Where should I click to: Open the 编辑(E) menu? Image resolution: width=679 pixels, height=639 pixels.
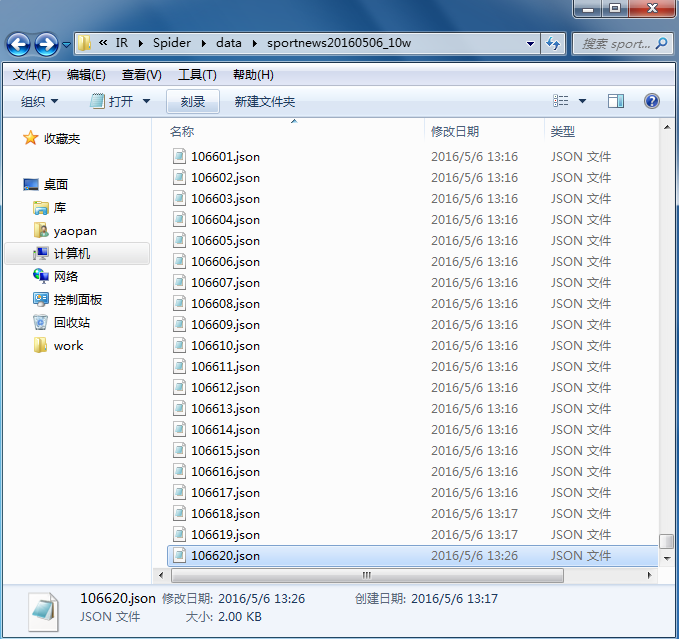coord(86,75)
